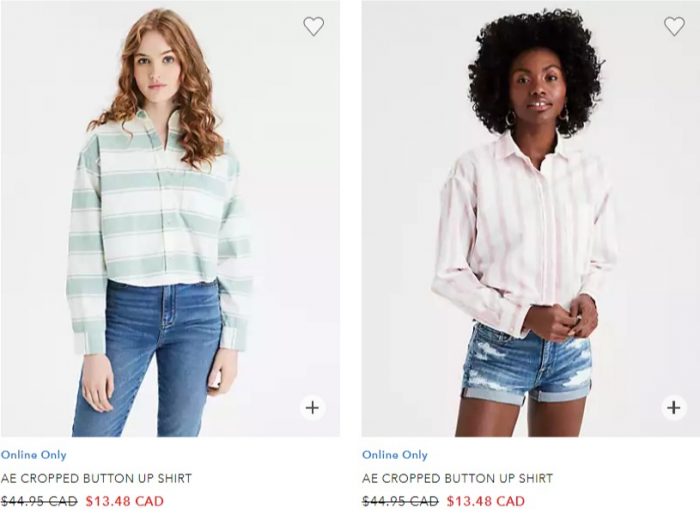Click the distressed denim shorts in right photo
The image size is (700, 520).
[529, 364]
